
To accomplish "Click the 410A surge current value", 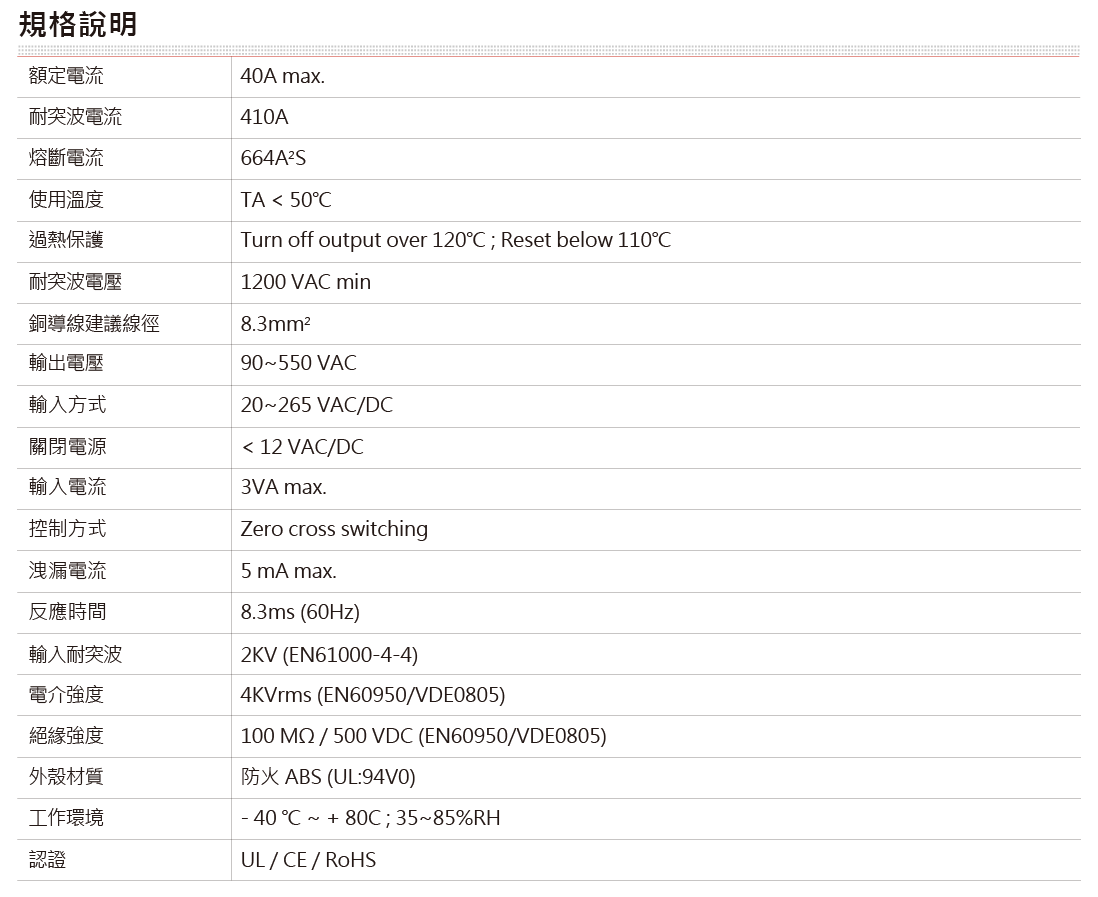I will (x=264, y=117).
